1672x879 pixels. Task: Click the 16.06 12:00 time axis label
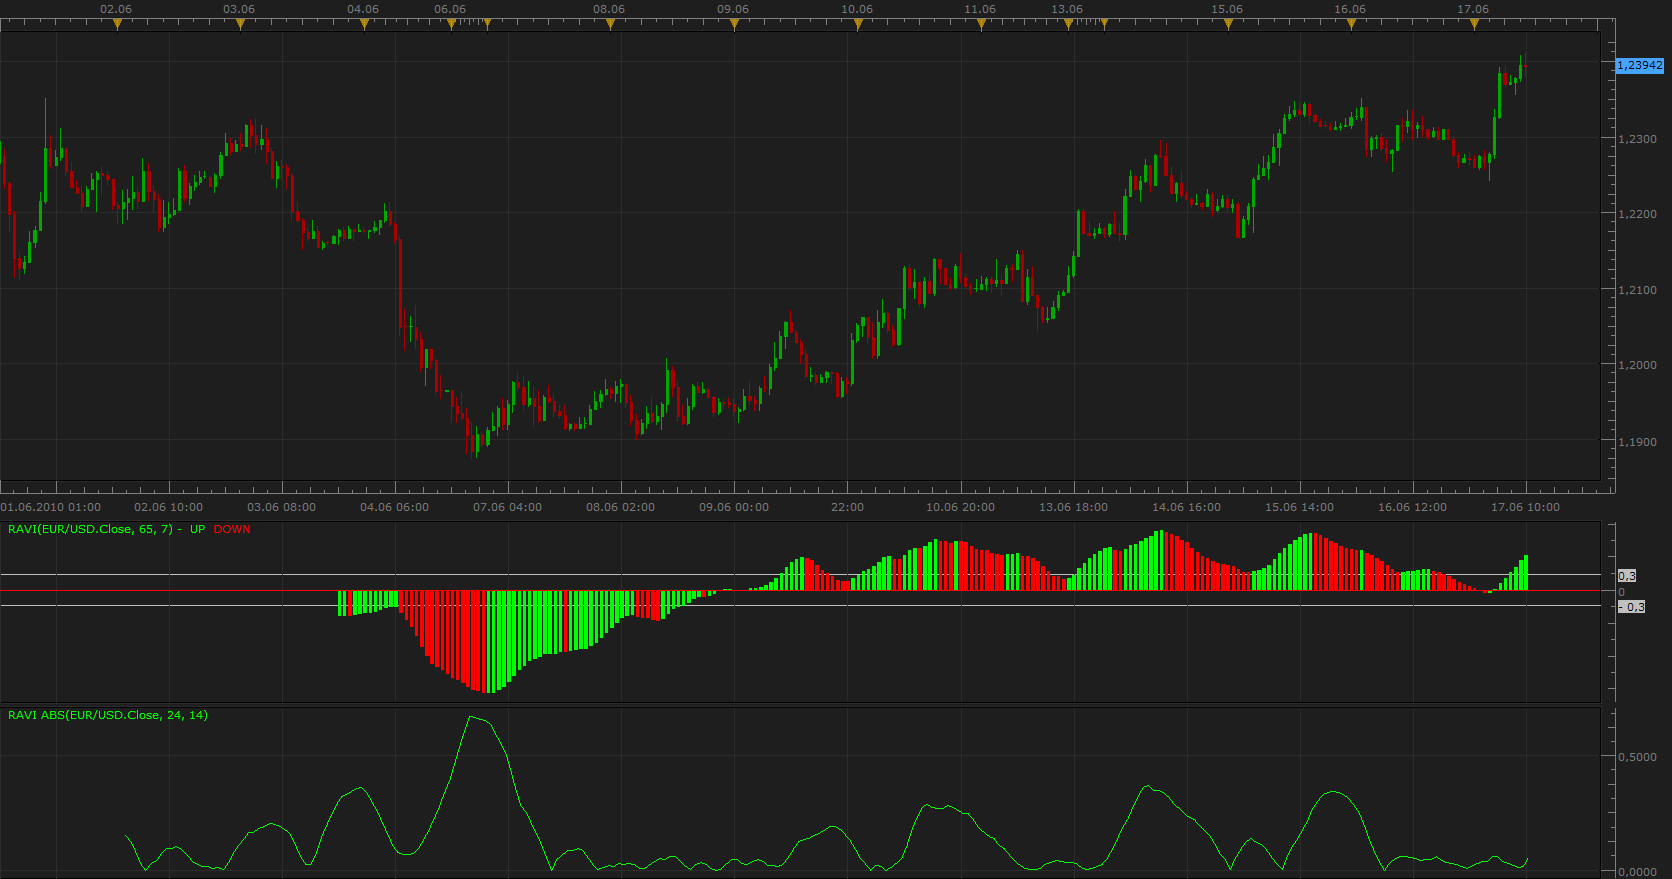(x=1412, y=507)
